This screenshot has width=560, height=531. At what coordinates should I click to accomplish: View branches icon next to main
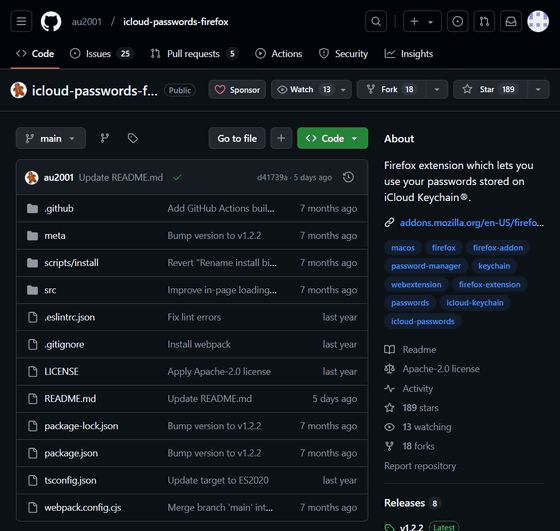click(x=105, y=138)
